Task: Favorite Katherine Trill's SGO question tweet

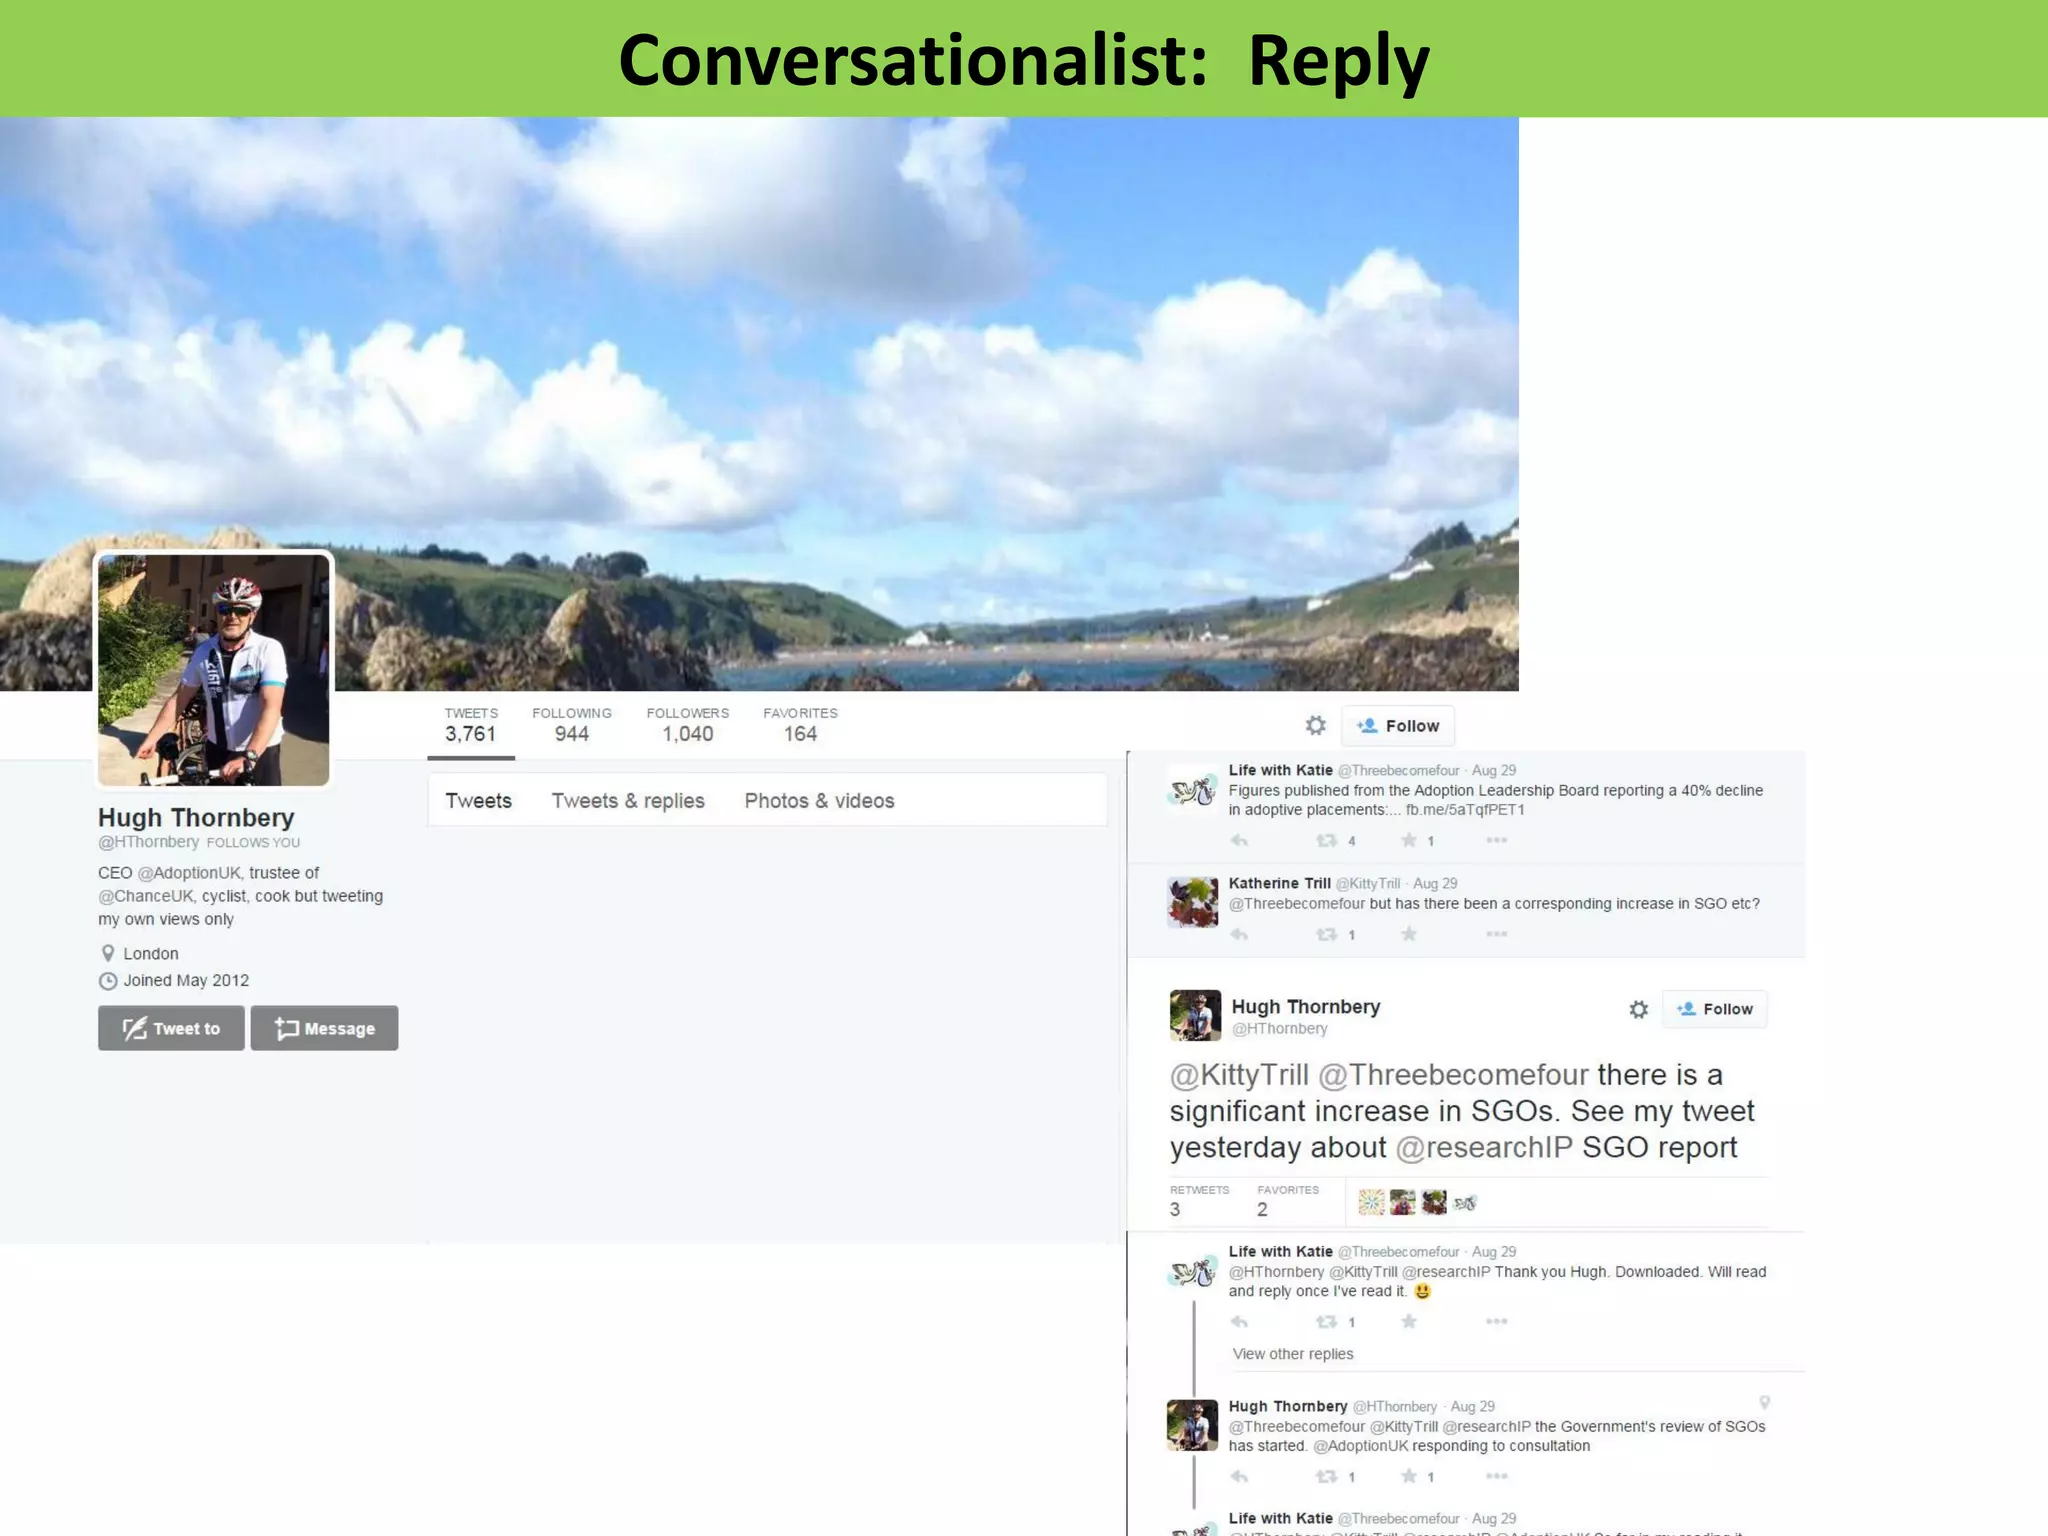Action: click(x=1408, y=934)
